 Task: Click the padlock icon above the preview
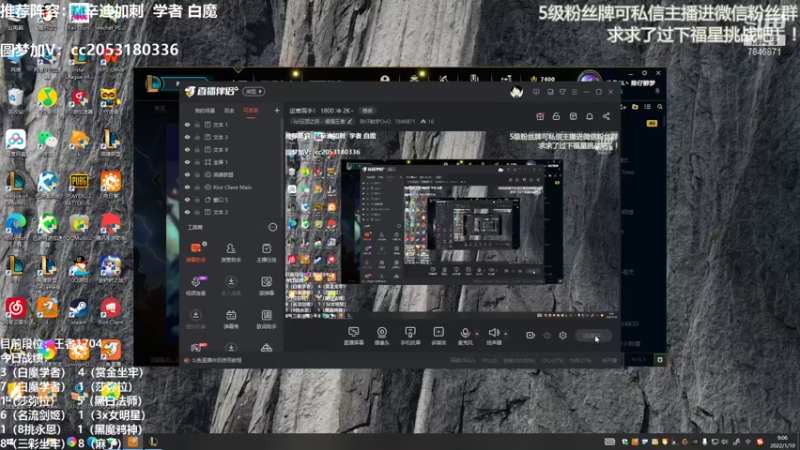[x=556, y=116]
